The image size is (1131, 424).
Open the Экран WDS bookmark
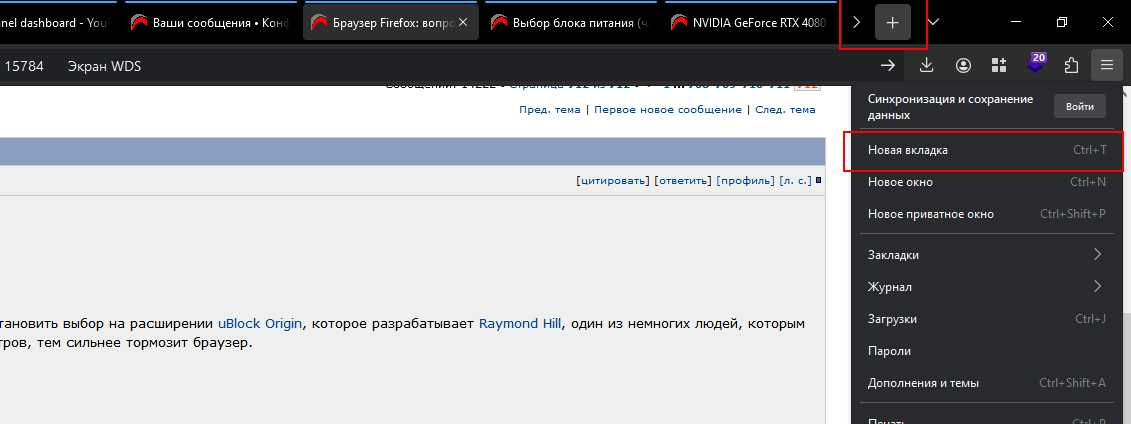pyautogui.click(x=103, y=66)
